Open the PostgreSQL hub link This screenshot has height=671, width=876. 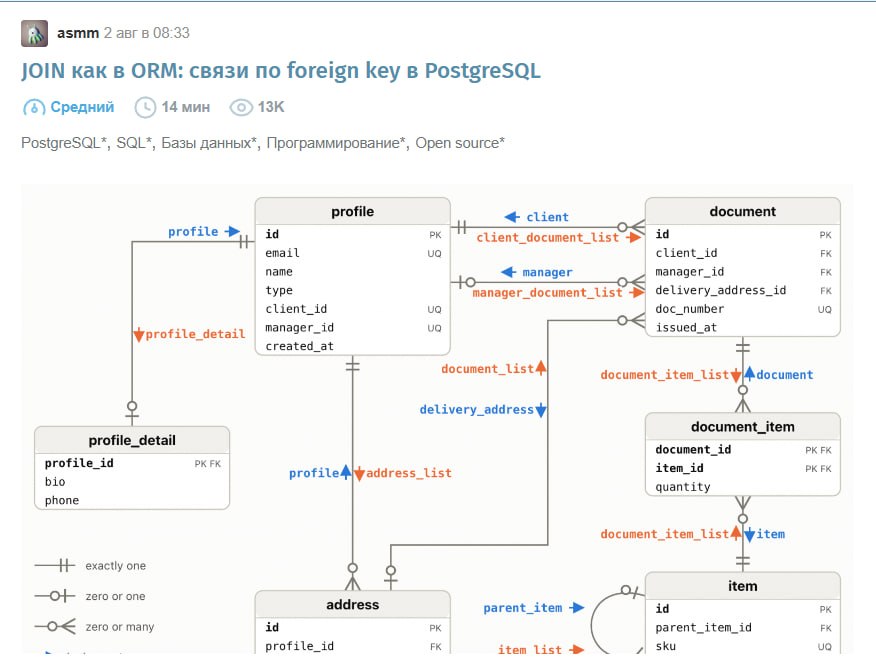64,143
